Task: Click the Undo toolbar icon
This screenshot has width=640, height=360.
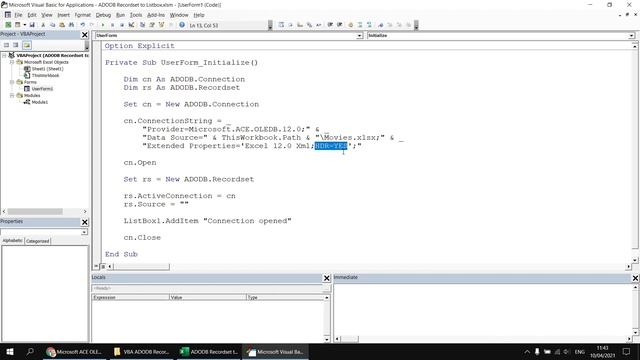Action: coord(83,25)
